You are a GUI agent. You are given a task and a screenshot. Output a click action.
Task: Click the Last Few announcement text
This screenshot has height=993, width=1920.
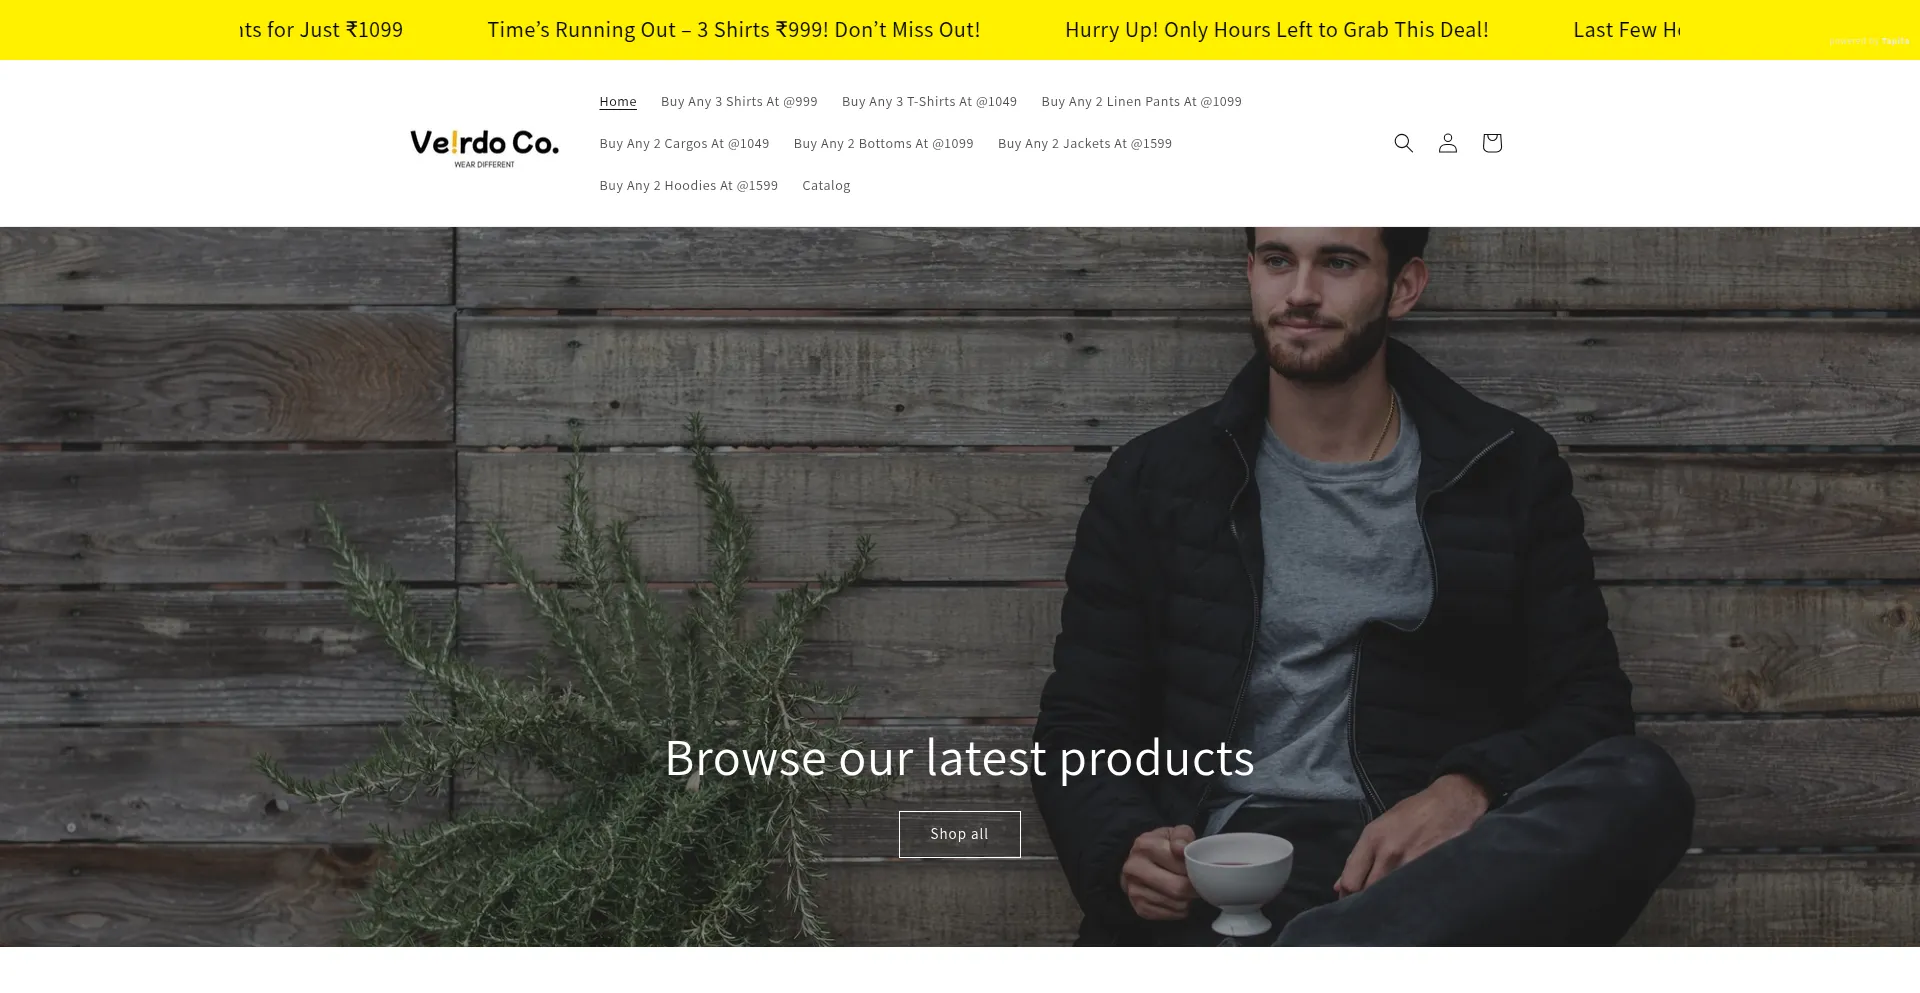click(x=1626, y=30)
